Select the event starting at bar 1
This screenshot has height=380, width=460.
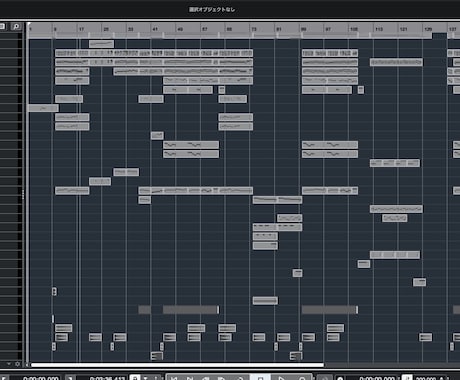coord(43,108)
